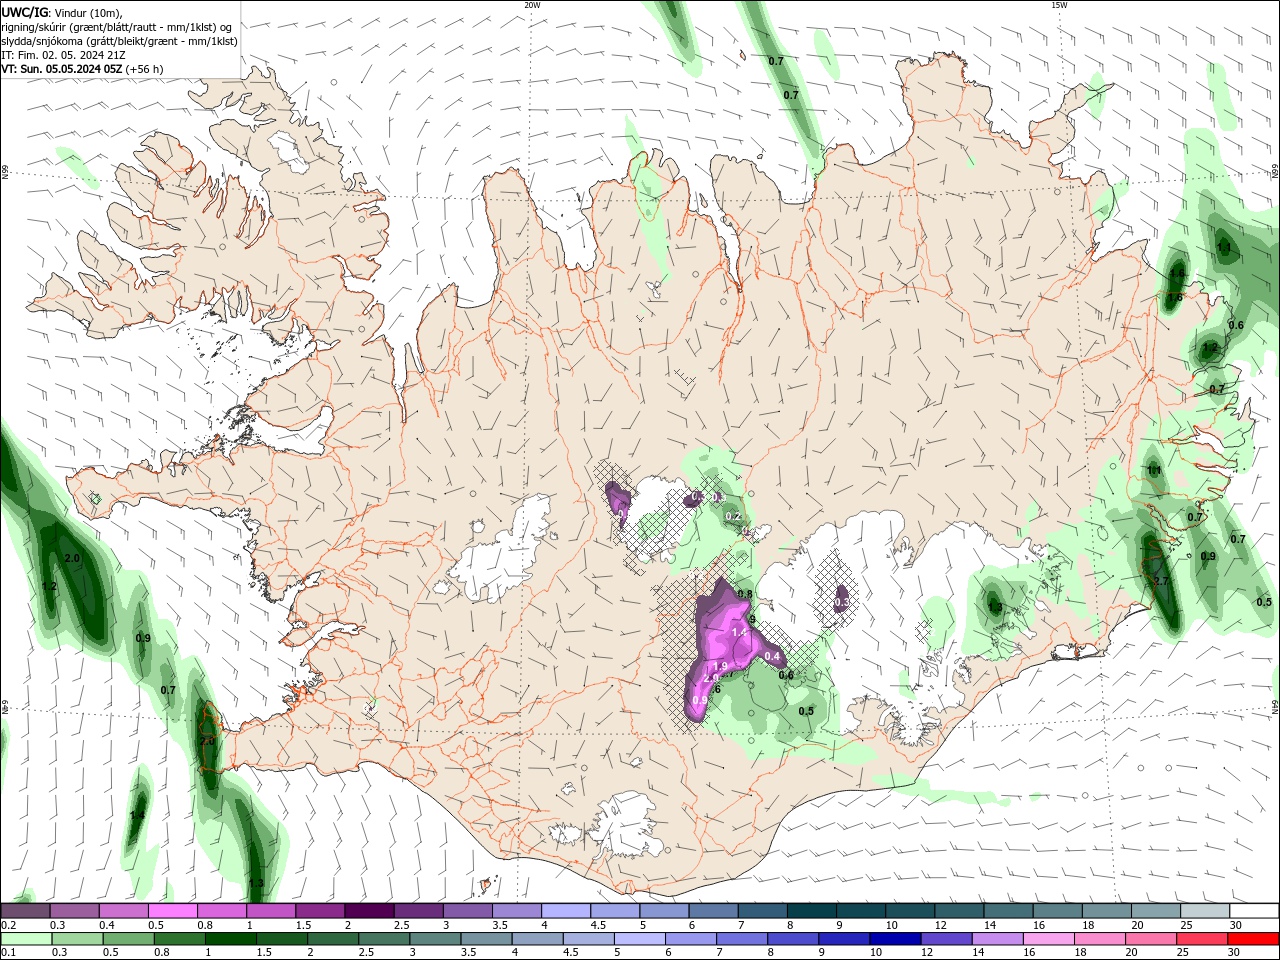Click the 0.5 value at the far east edge
Viewport: 1280px width, 960px height.
point(1264,602)
